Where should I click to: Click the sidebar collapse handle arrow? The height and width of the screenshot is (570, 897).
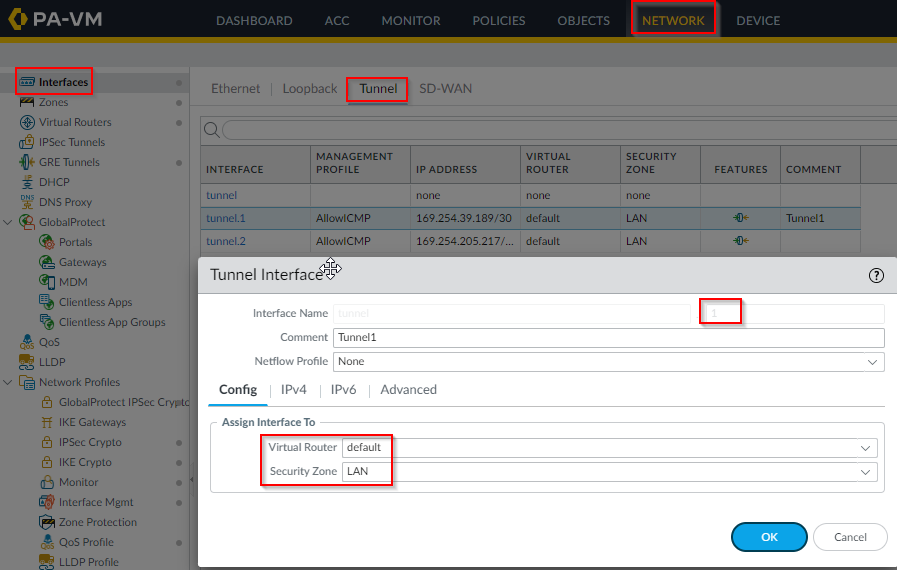(192, 480)
